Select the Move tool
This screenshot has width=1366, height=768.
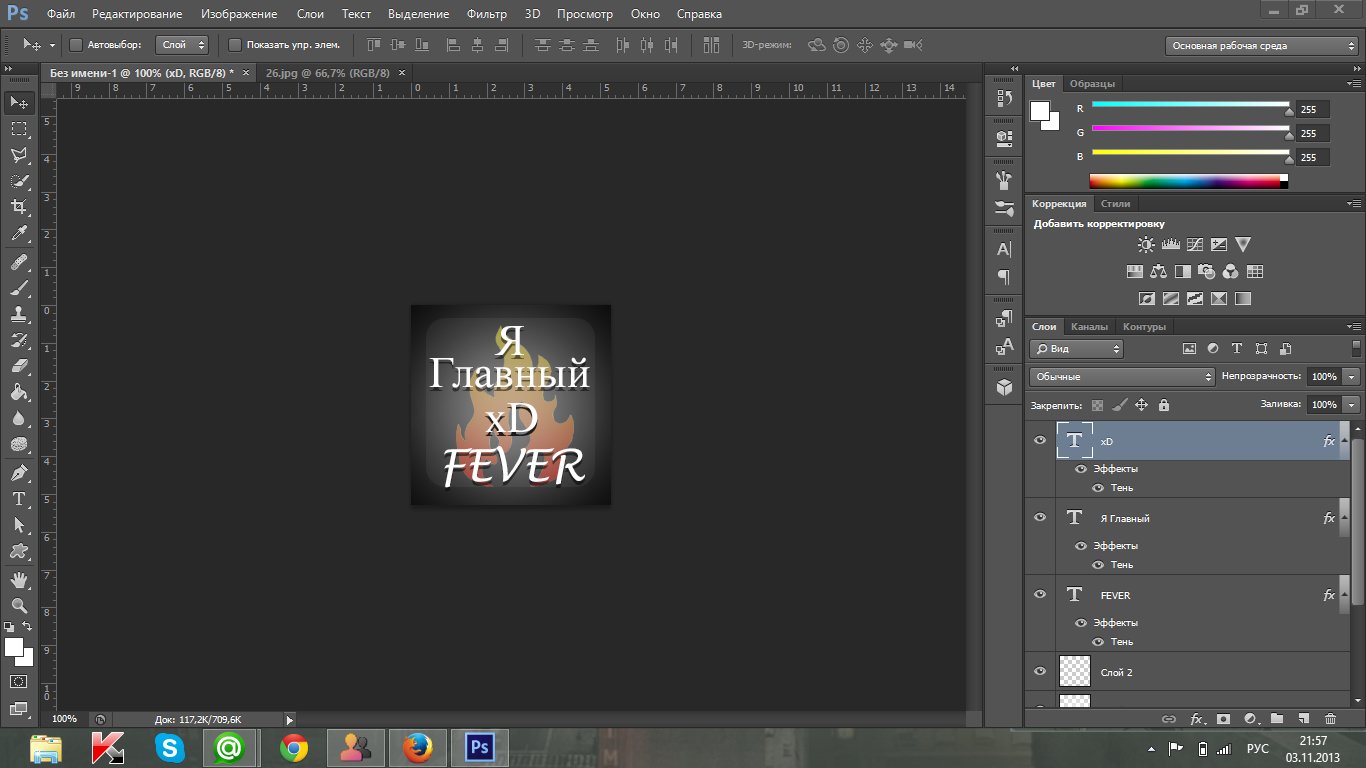19,103
